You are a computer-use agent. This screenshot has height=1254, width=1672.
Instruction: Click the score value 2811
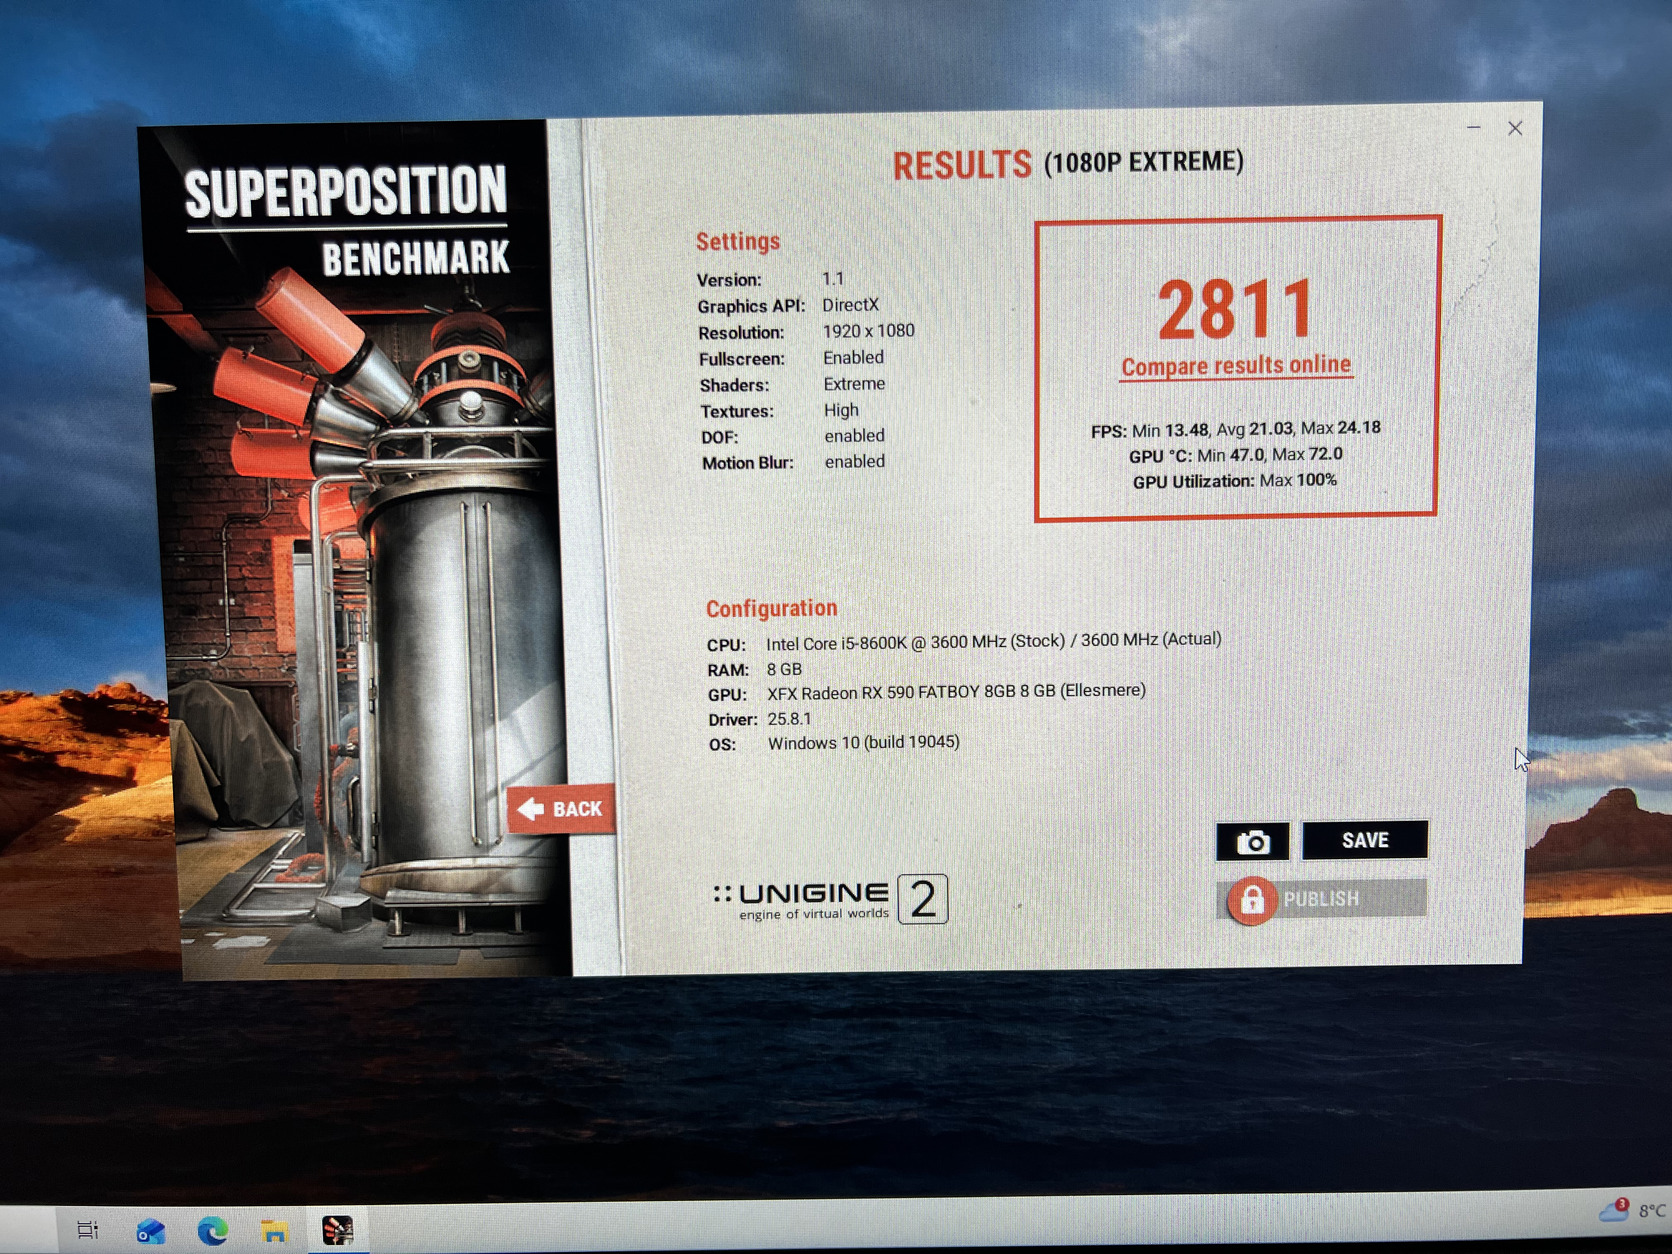tap(1236, 310)
